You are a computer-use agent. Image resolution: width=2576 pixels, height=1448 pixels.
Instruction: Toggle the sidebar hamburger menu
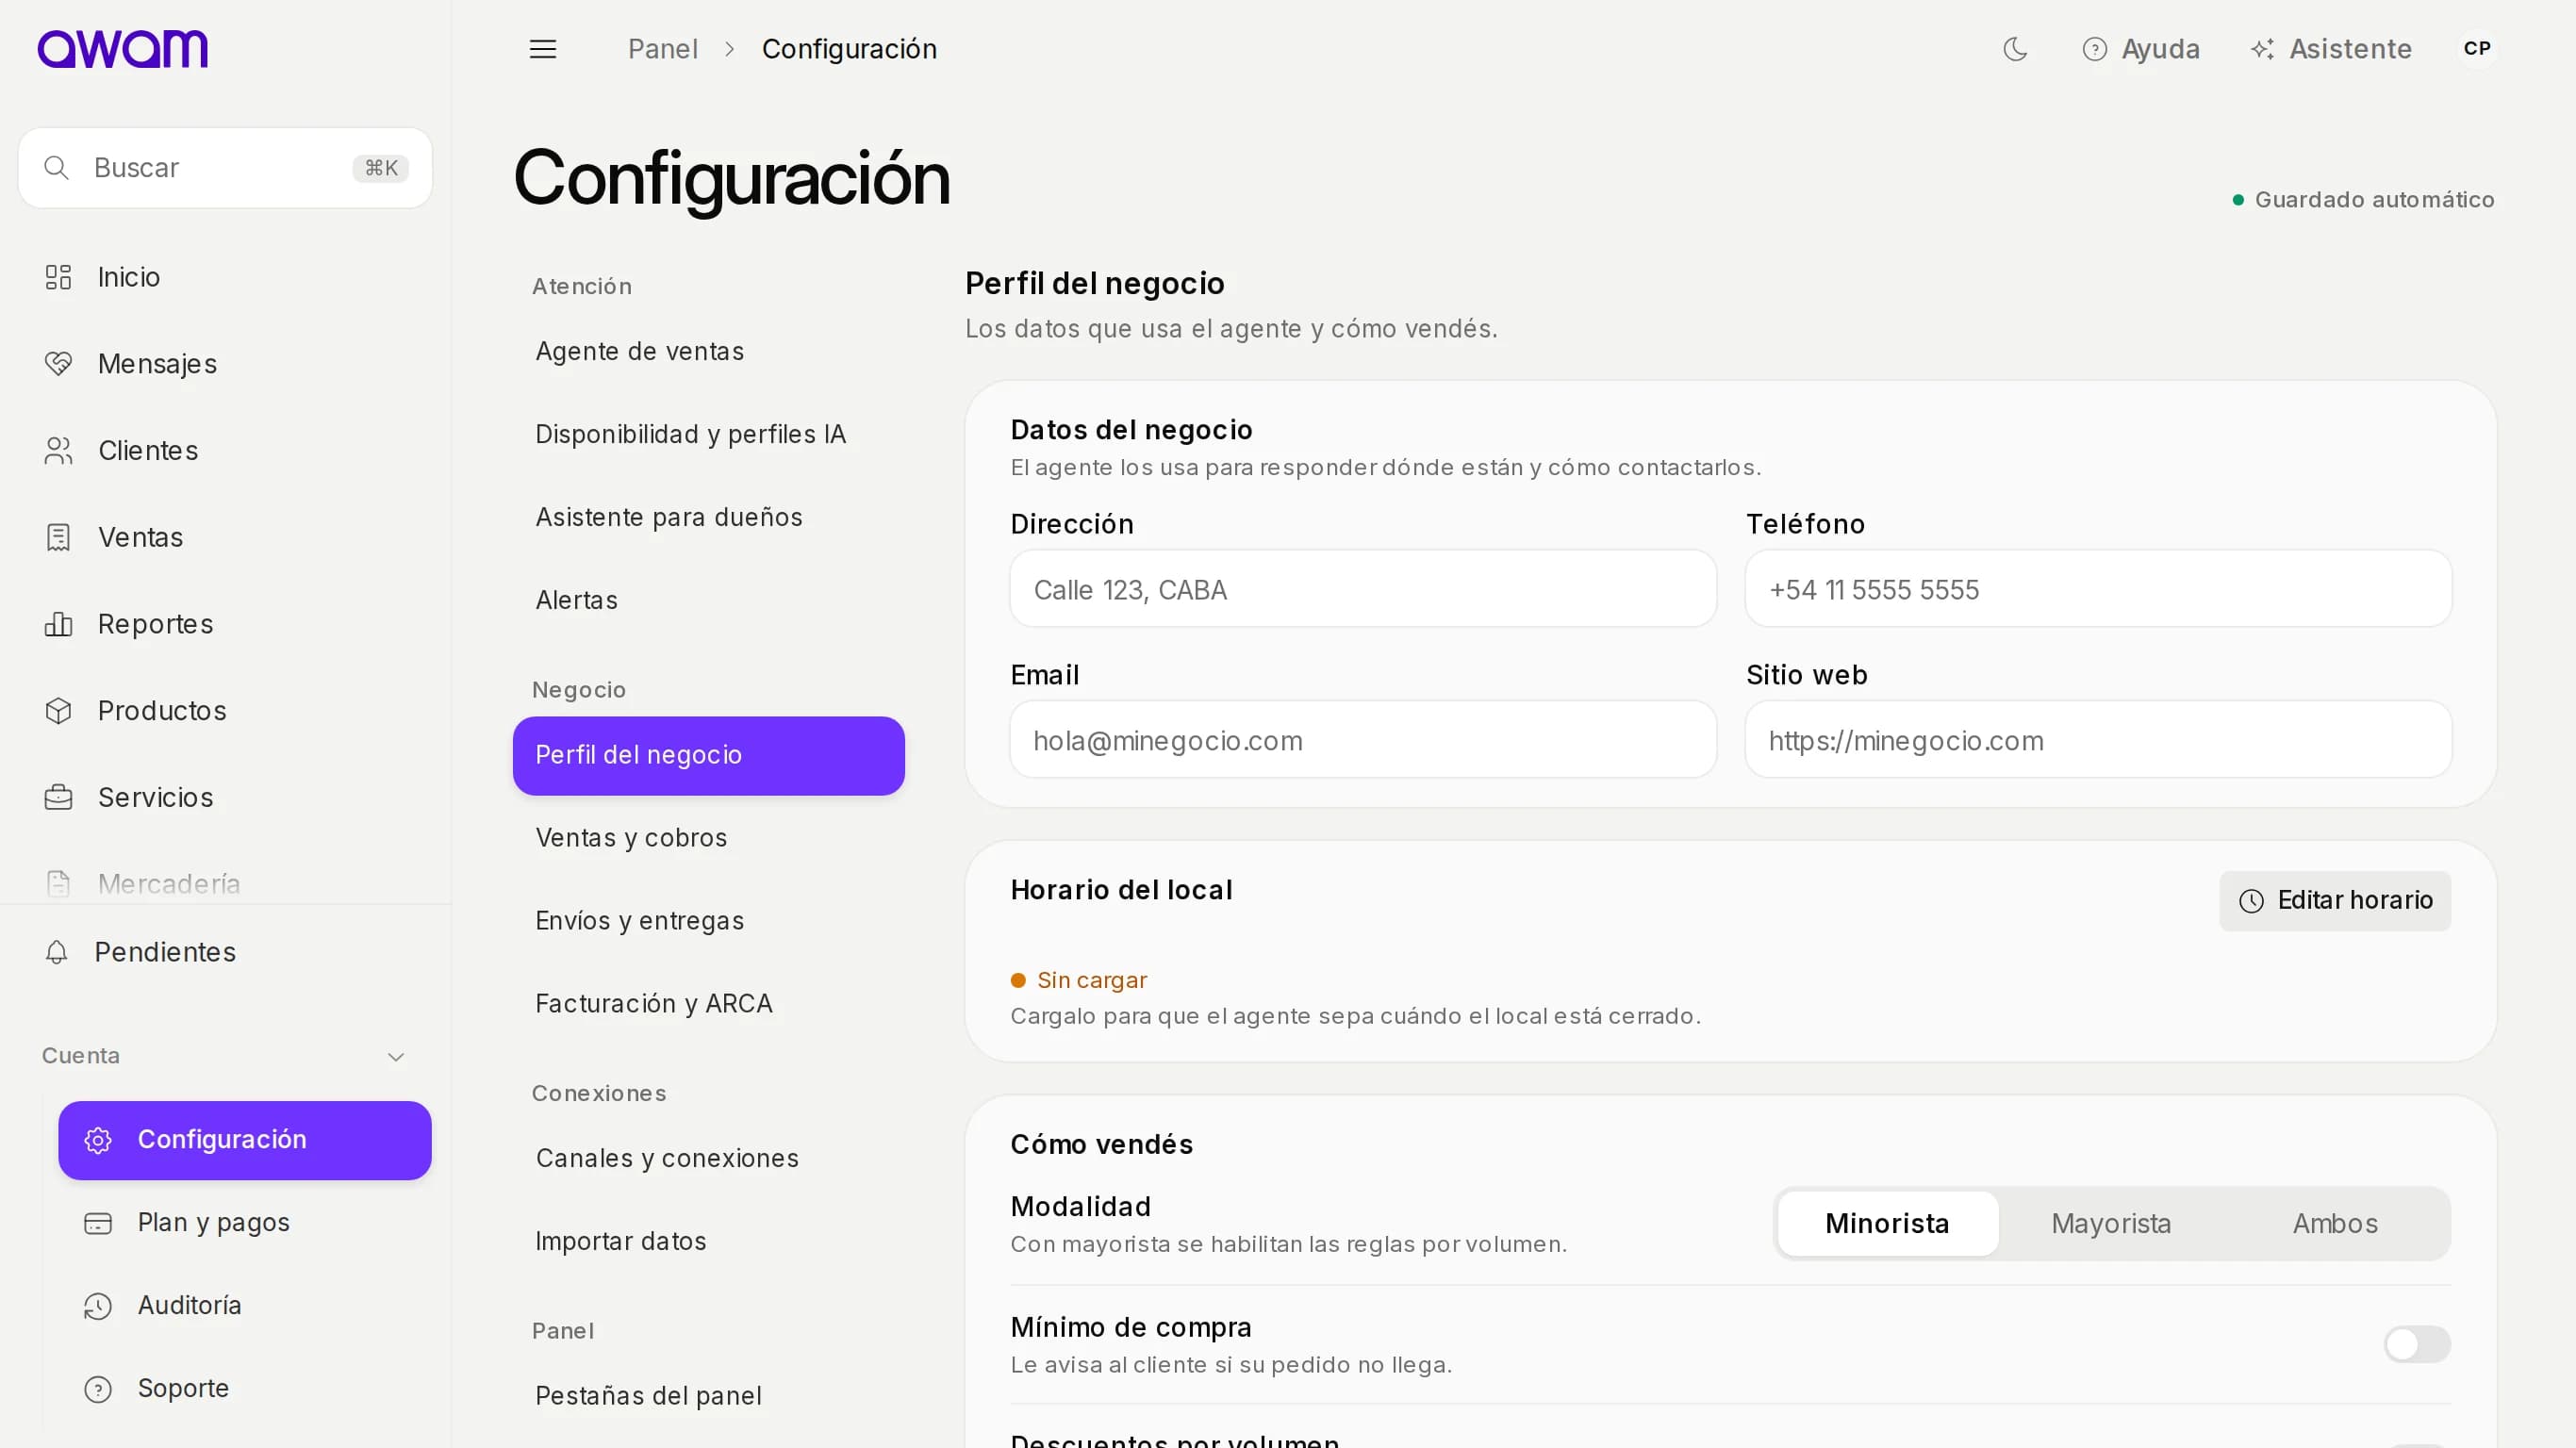(543, 49)
